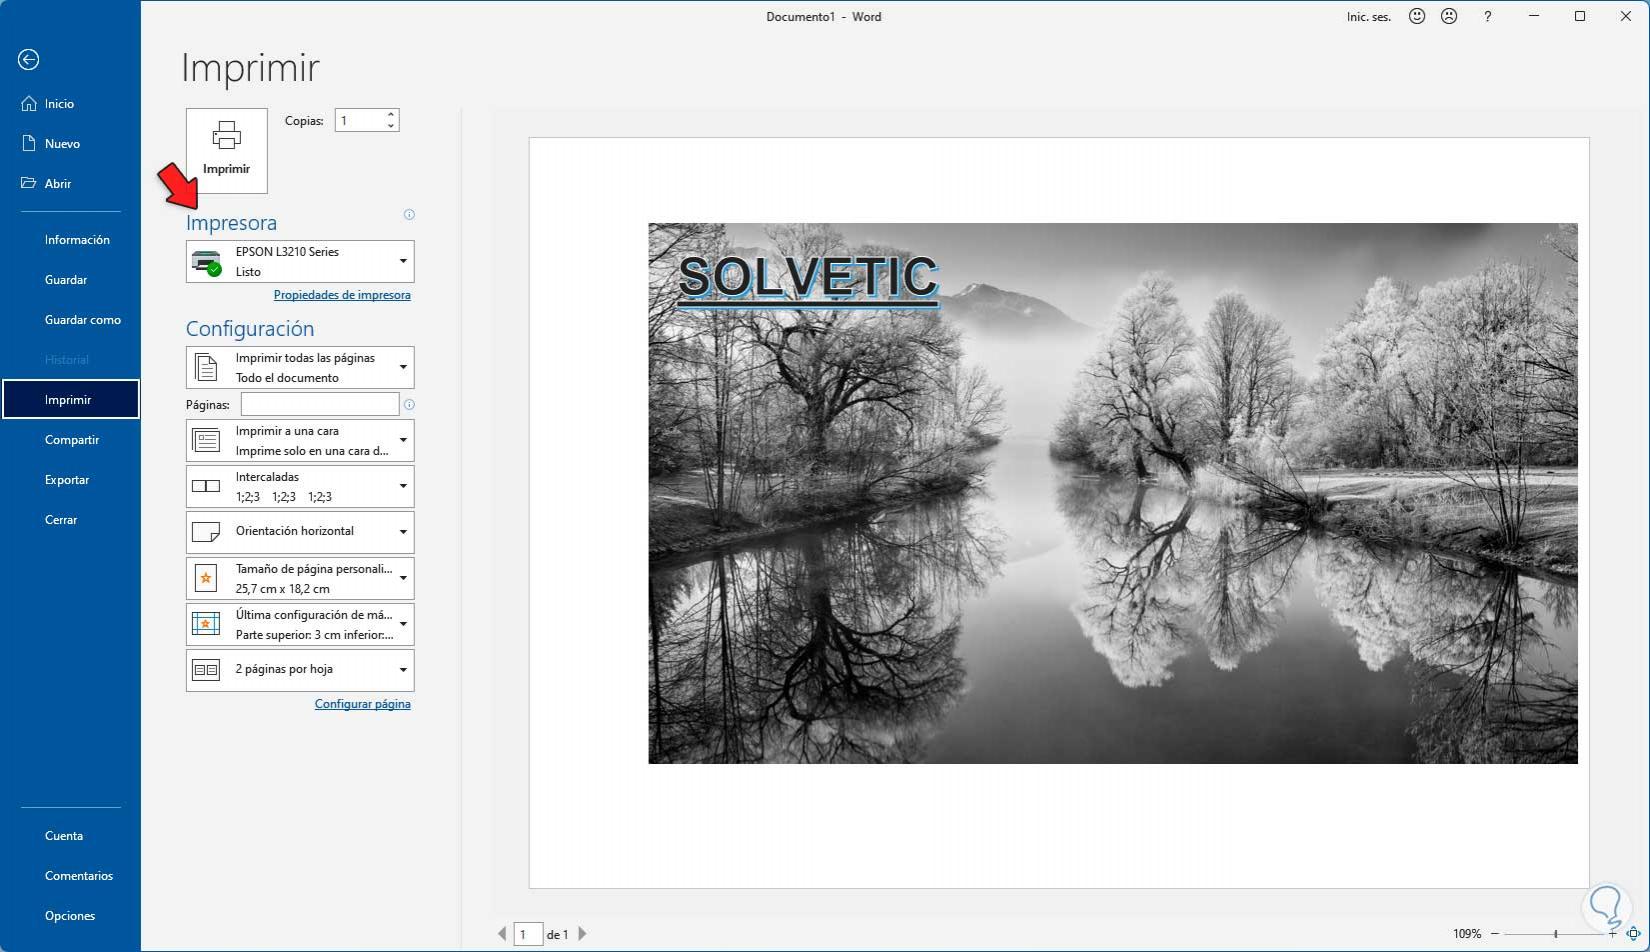1650x952 pixels.
Task: Go back using the back arrow
Action: point(29,60)
